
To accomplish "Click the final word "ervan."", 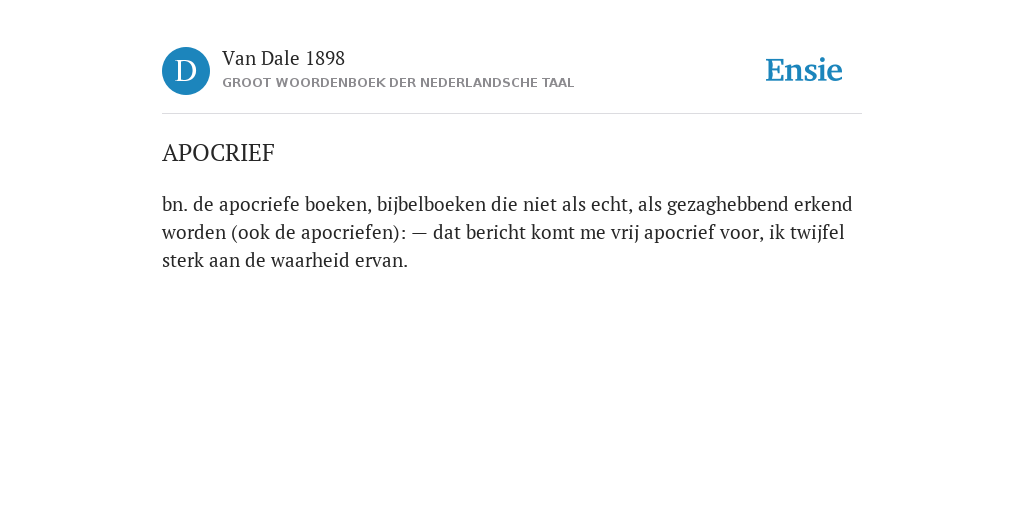I will 381,261.
